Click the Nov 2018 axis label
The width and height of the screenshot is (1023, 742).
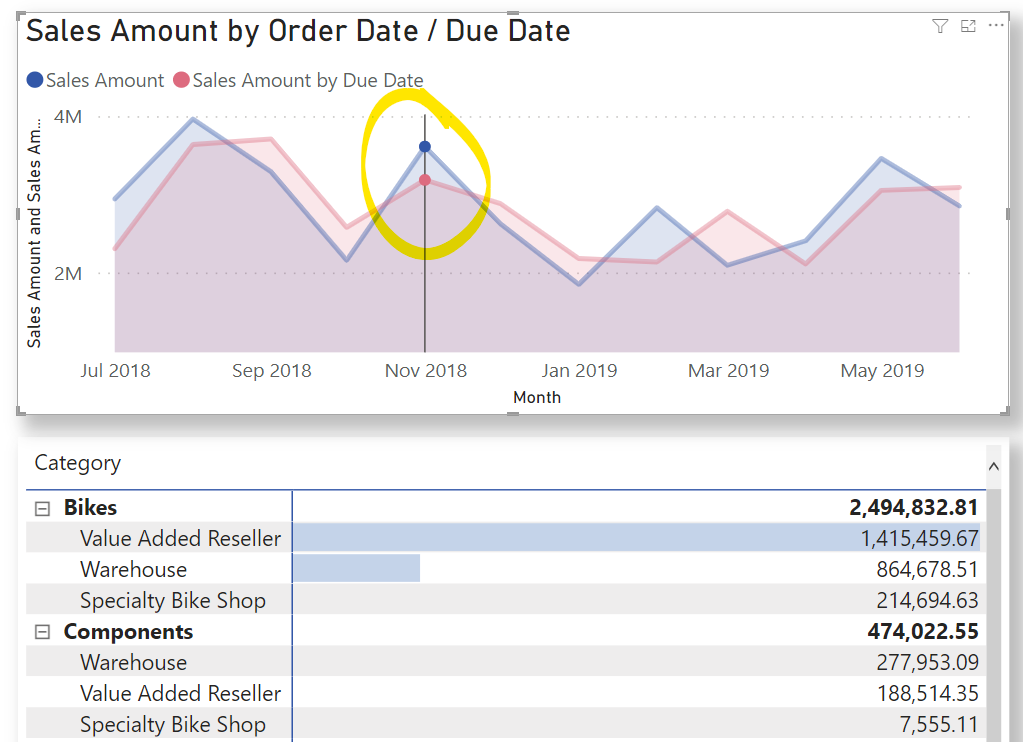[426, 371]
